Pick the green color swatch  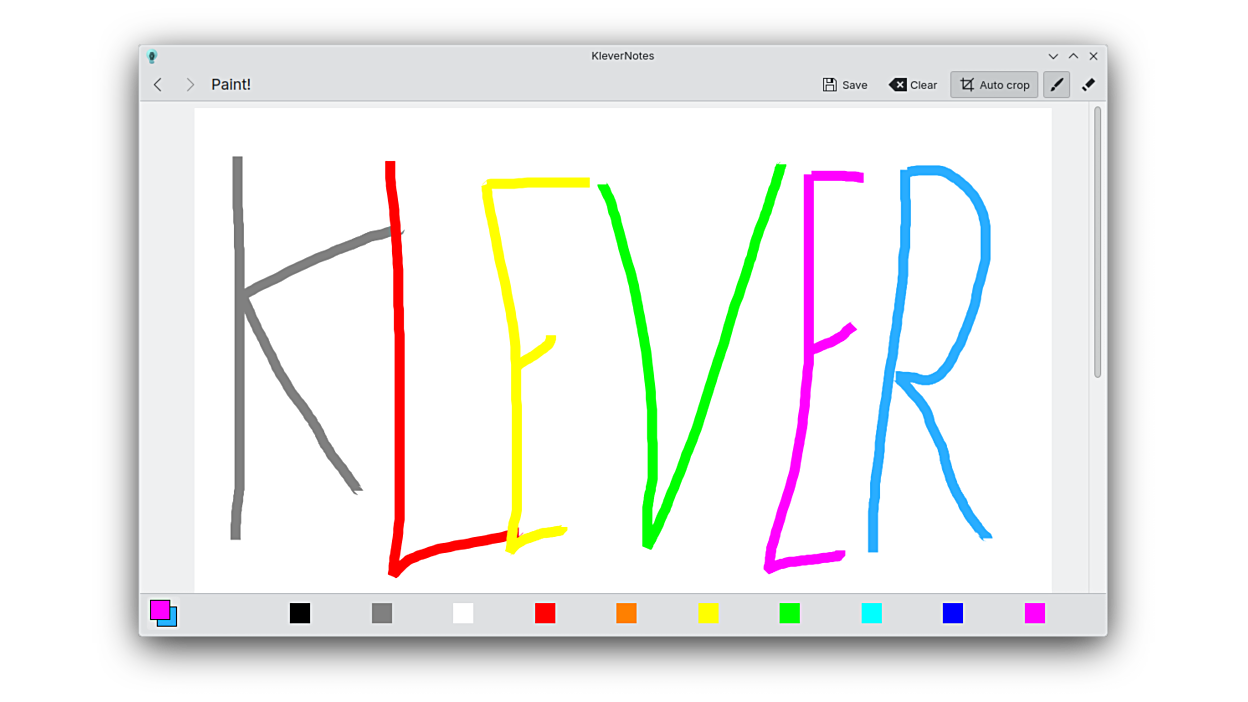[790, 613]
